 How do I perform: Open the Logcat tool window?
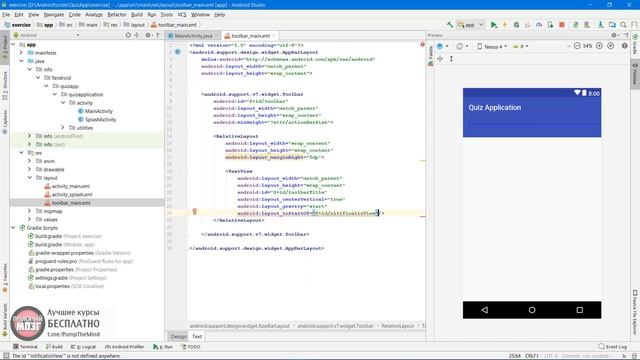pos(83,347)
